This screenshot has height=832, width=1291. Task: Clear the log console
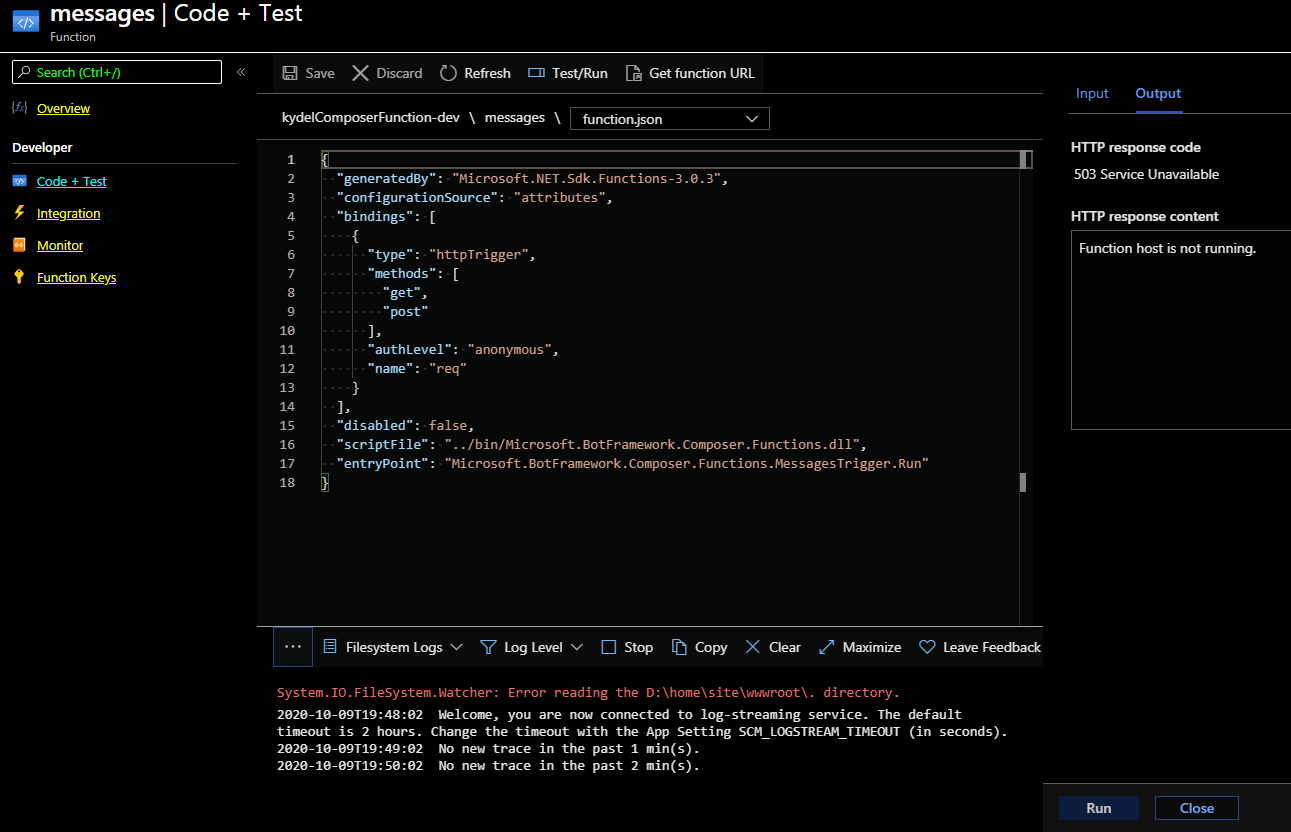coord(772,646)
